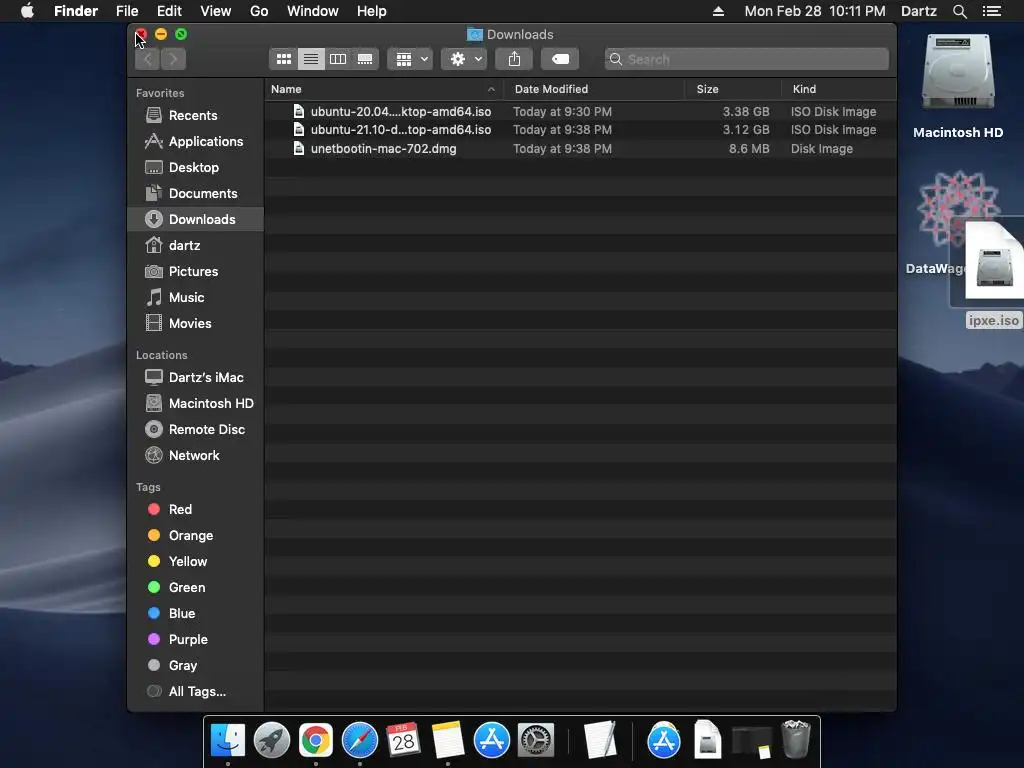
Task: Open Google Chrome from the Dock
Action: (x=315, y=740)
